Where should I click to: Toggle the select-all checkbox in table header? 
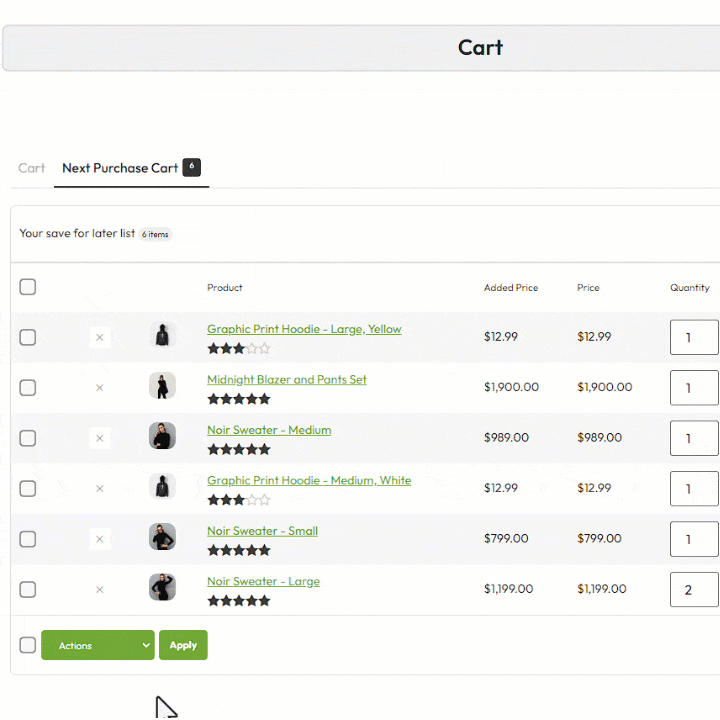(x=28, y=287)
